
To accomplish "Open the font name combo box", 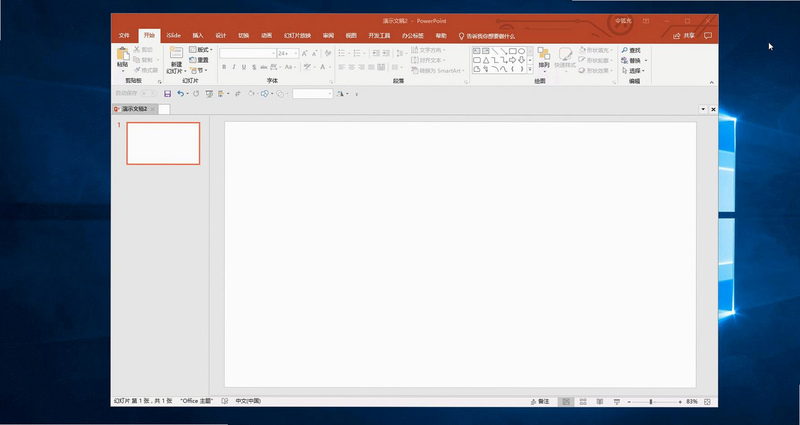I will pos(247,53).
